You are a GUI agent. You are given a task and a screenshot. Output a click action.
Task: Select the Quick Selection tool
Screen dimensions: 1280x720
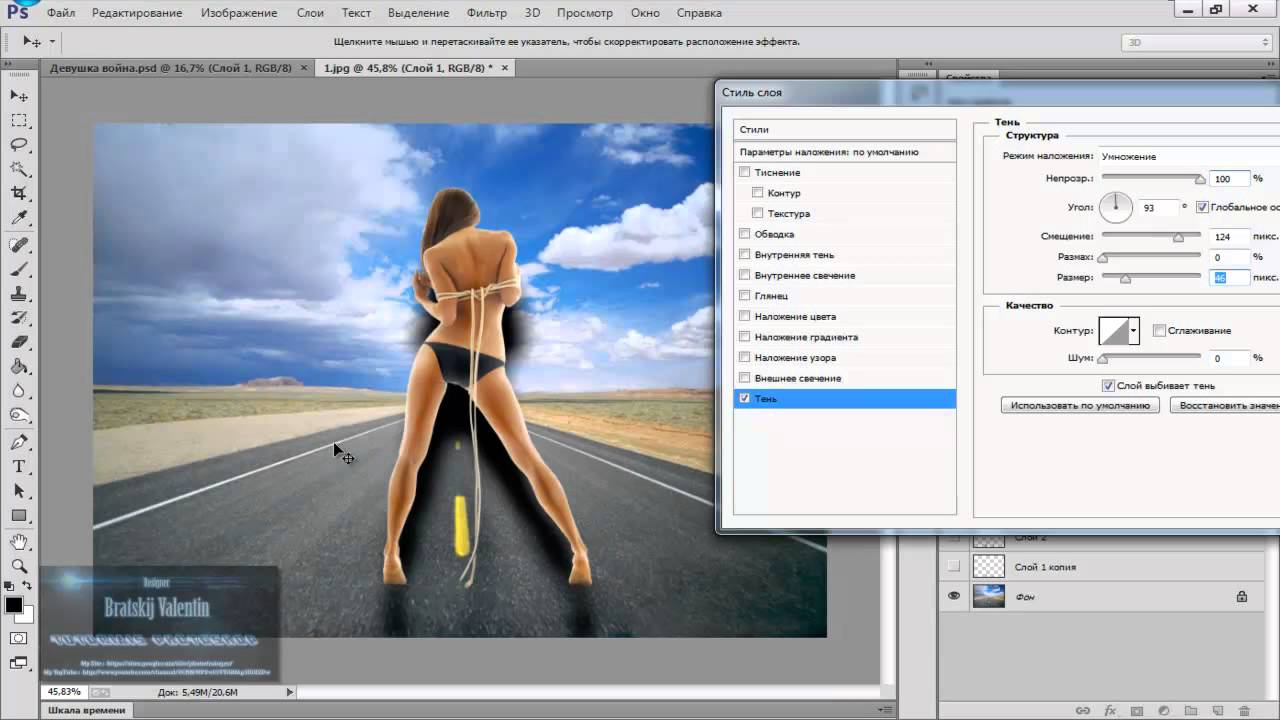coord(19,169)
